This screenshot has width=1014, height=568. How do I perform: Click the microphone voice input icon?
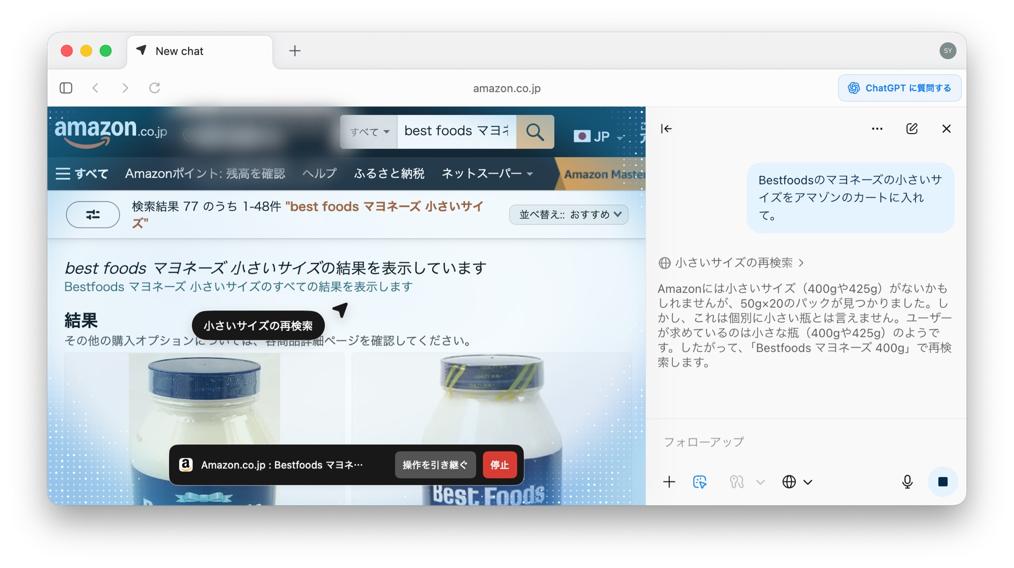(x=907, y=482)
